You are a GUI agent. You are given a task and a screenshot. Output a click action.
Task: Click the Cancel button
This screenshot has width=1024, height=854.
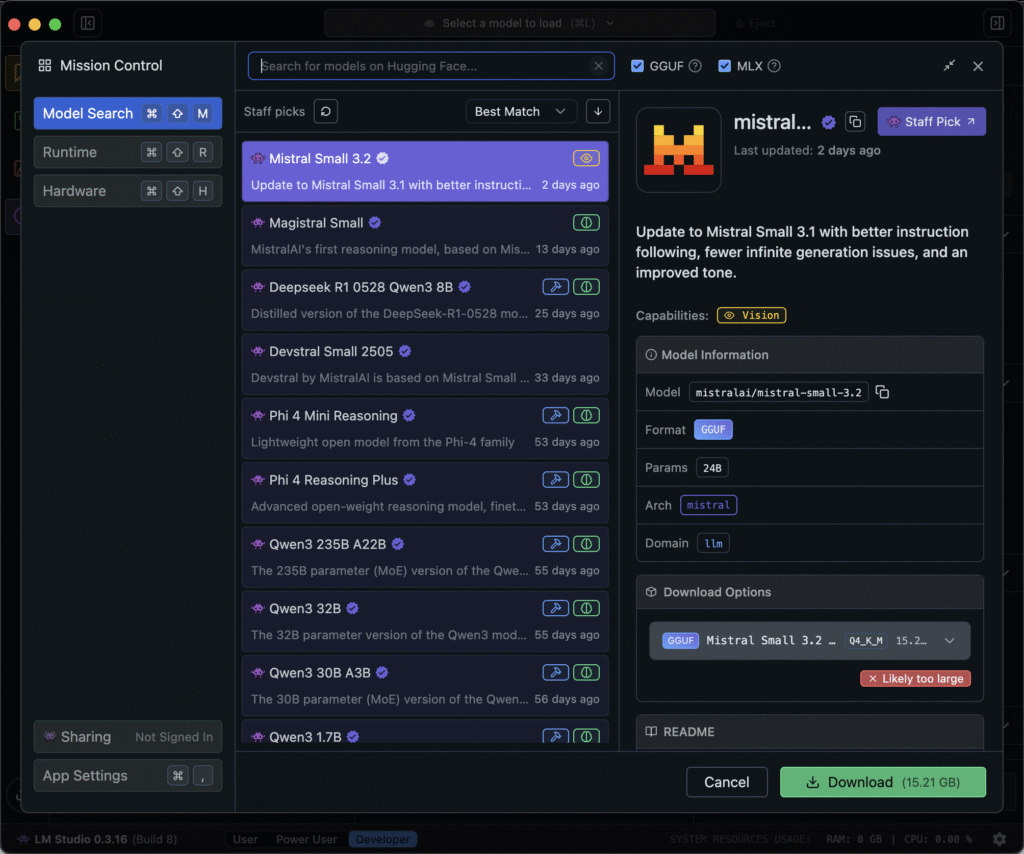point(727,782)
